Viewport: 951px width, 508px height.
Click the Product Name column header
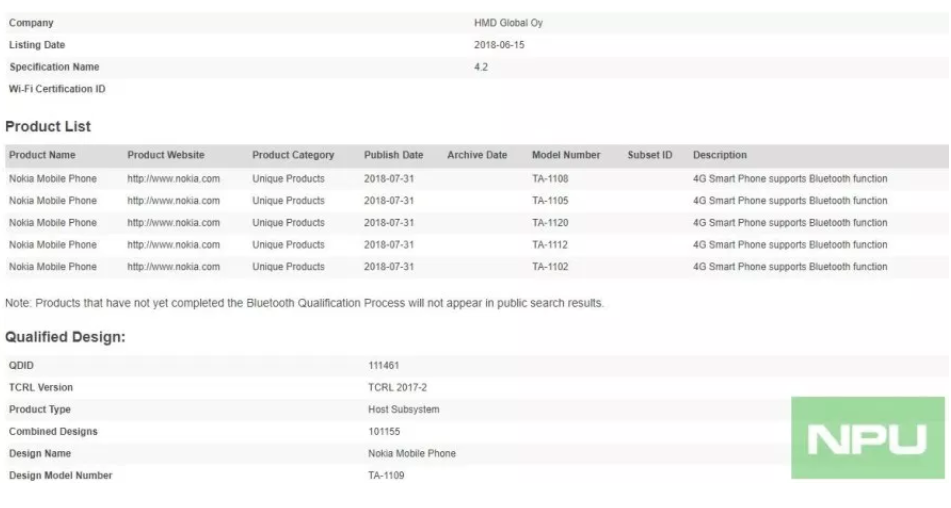click(42, 155)
